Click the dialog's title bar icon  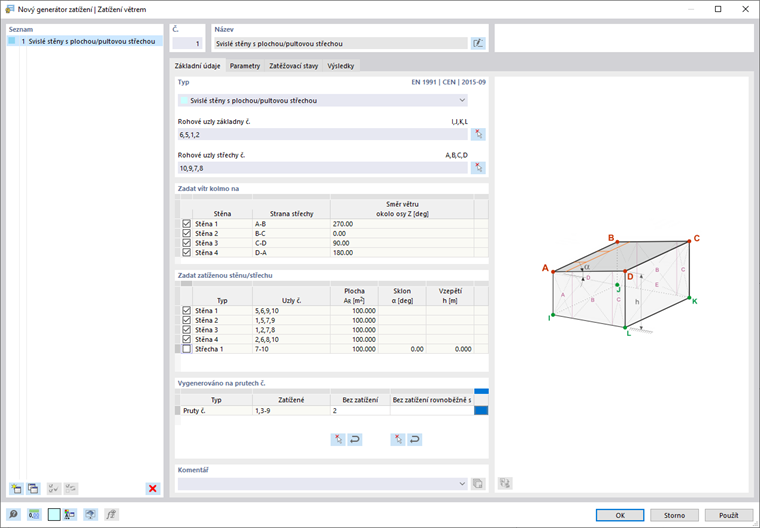(x=9, y=9)
